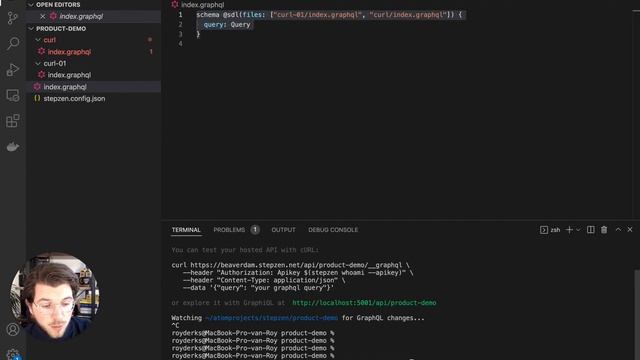Click the GraphQL file icon beside curl index.graphql
640x360 pixels.
tap(41, 51)
